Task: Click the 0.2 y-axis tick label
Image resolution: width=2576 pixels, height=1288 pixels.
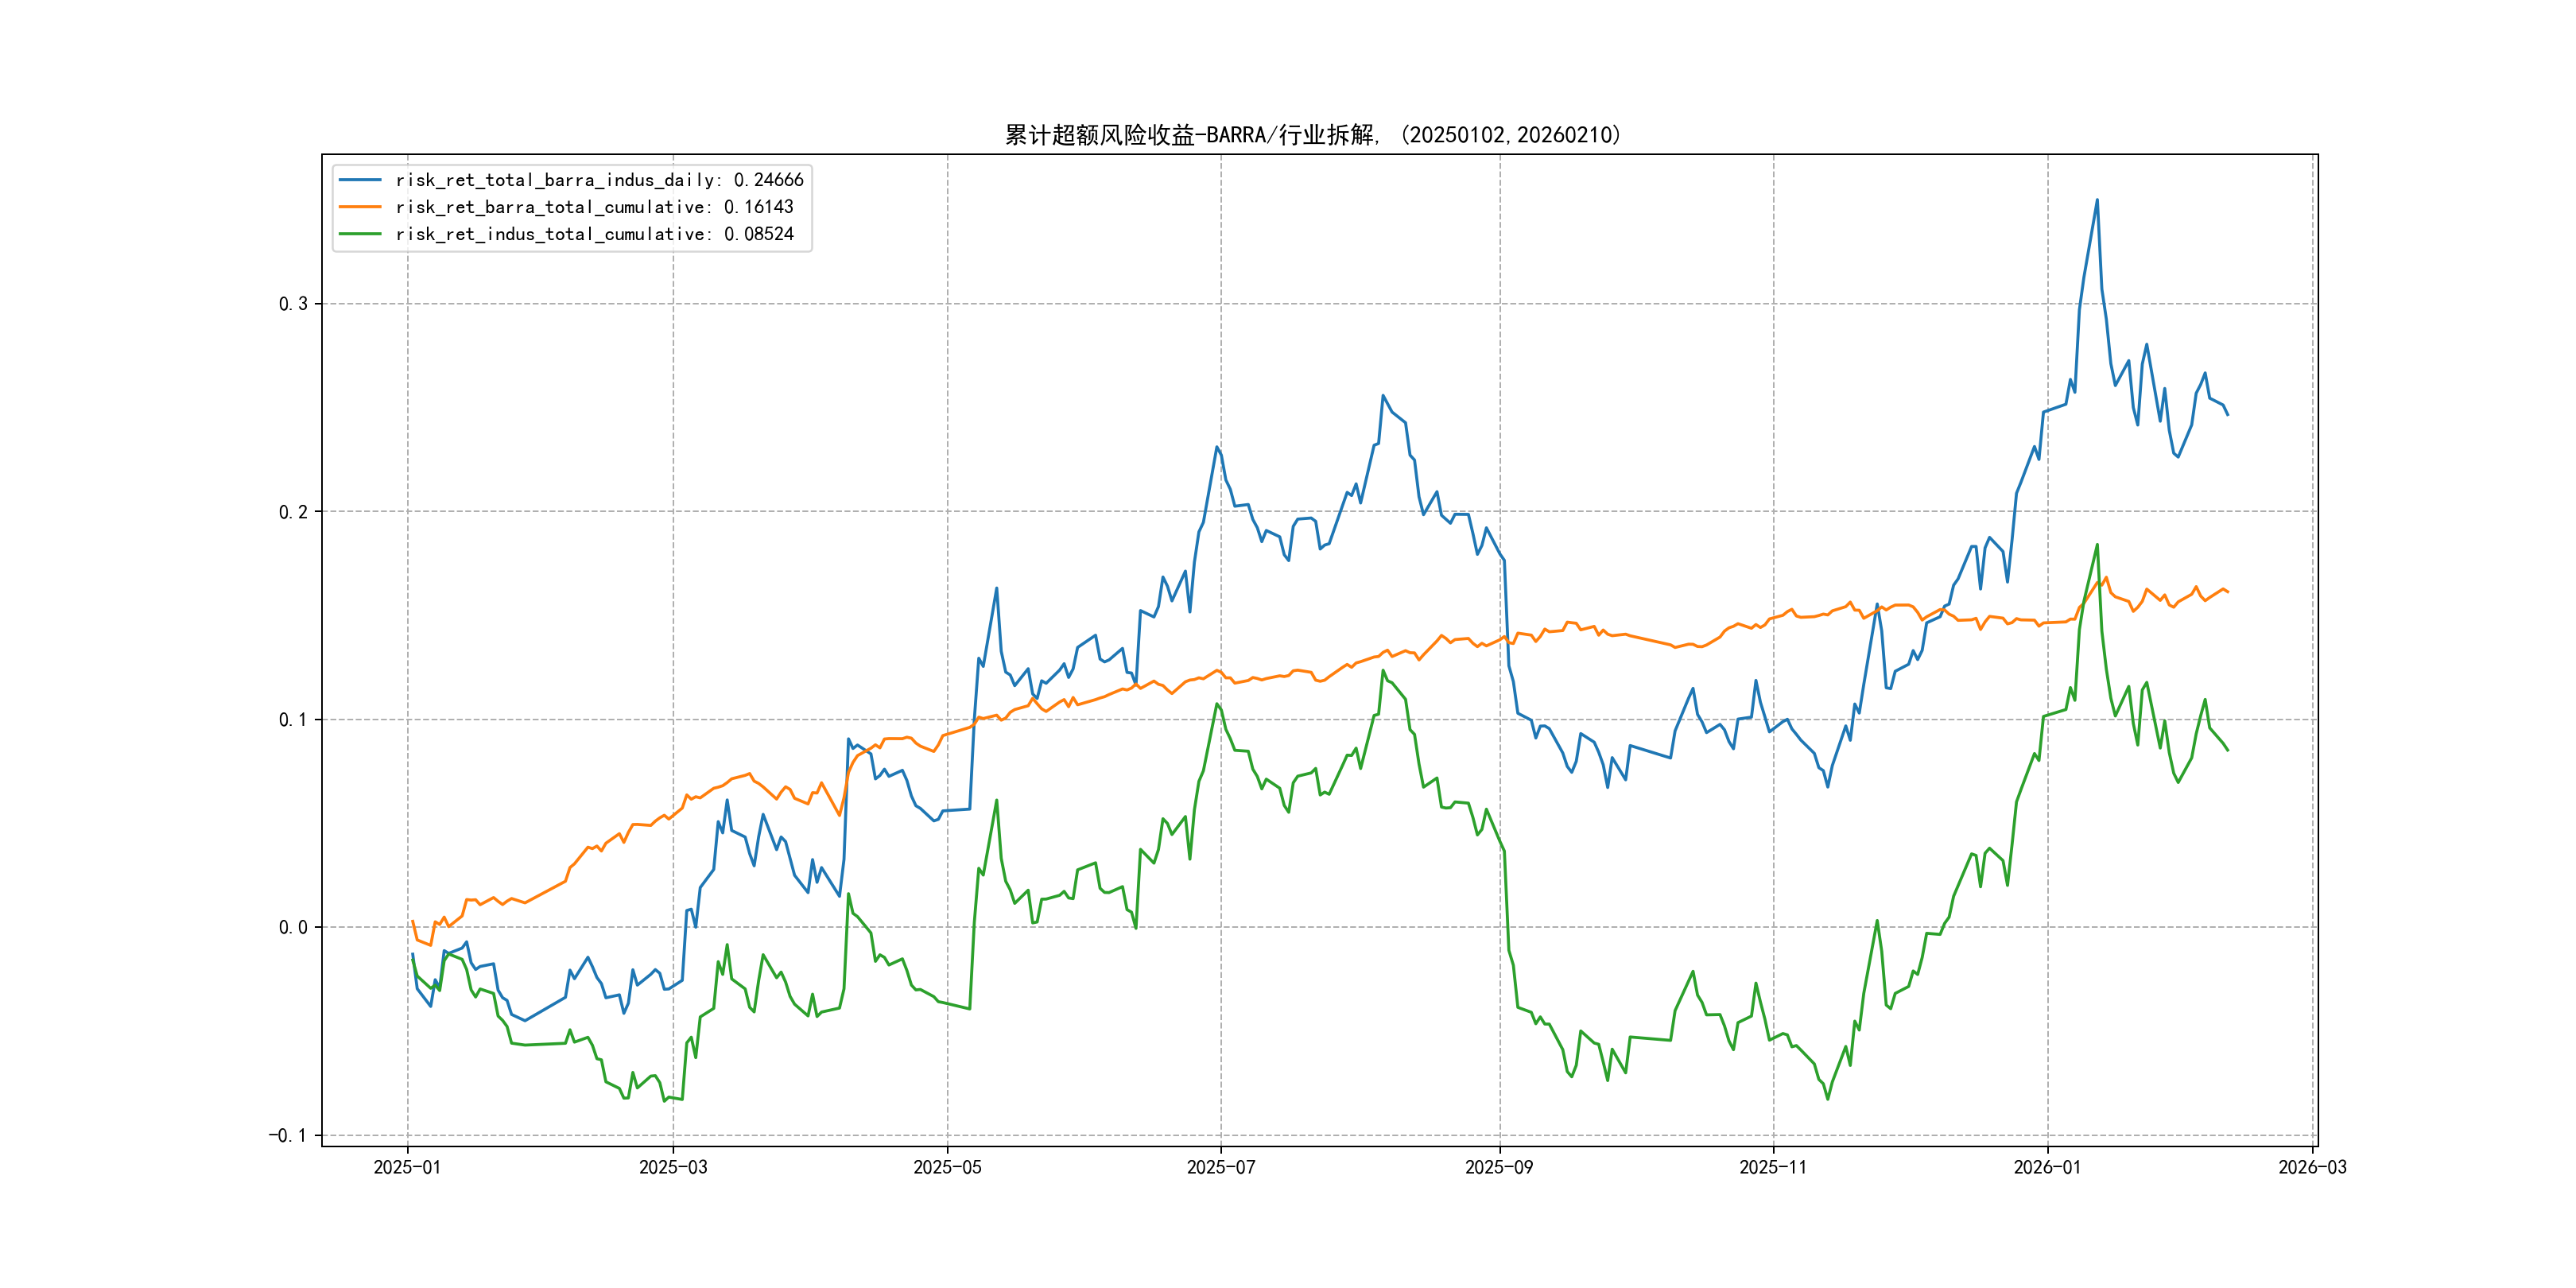Action: coord(293,512)
